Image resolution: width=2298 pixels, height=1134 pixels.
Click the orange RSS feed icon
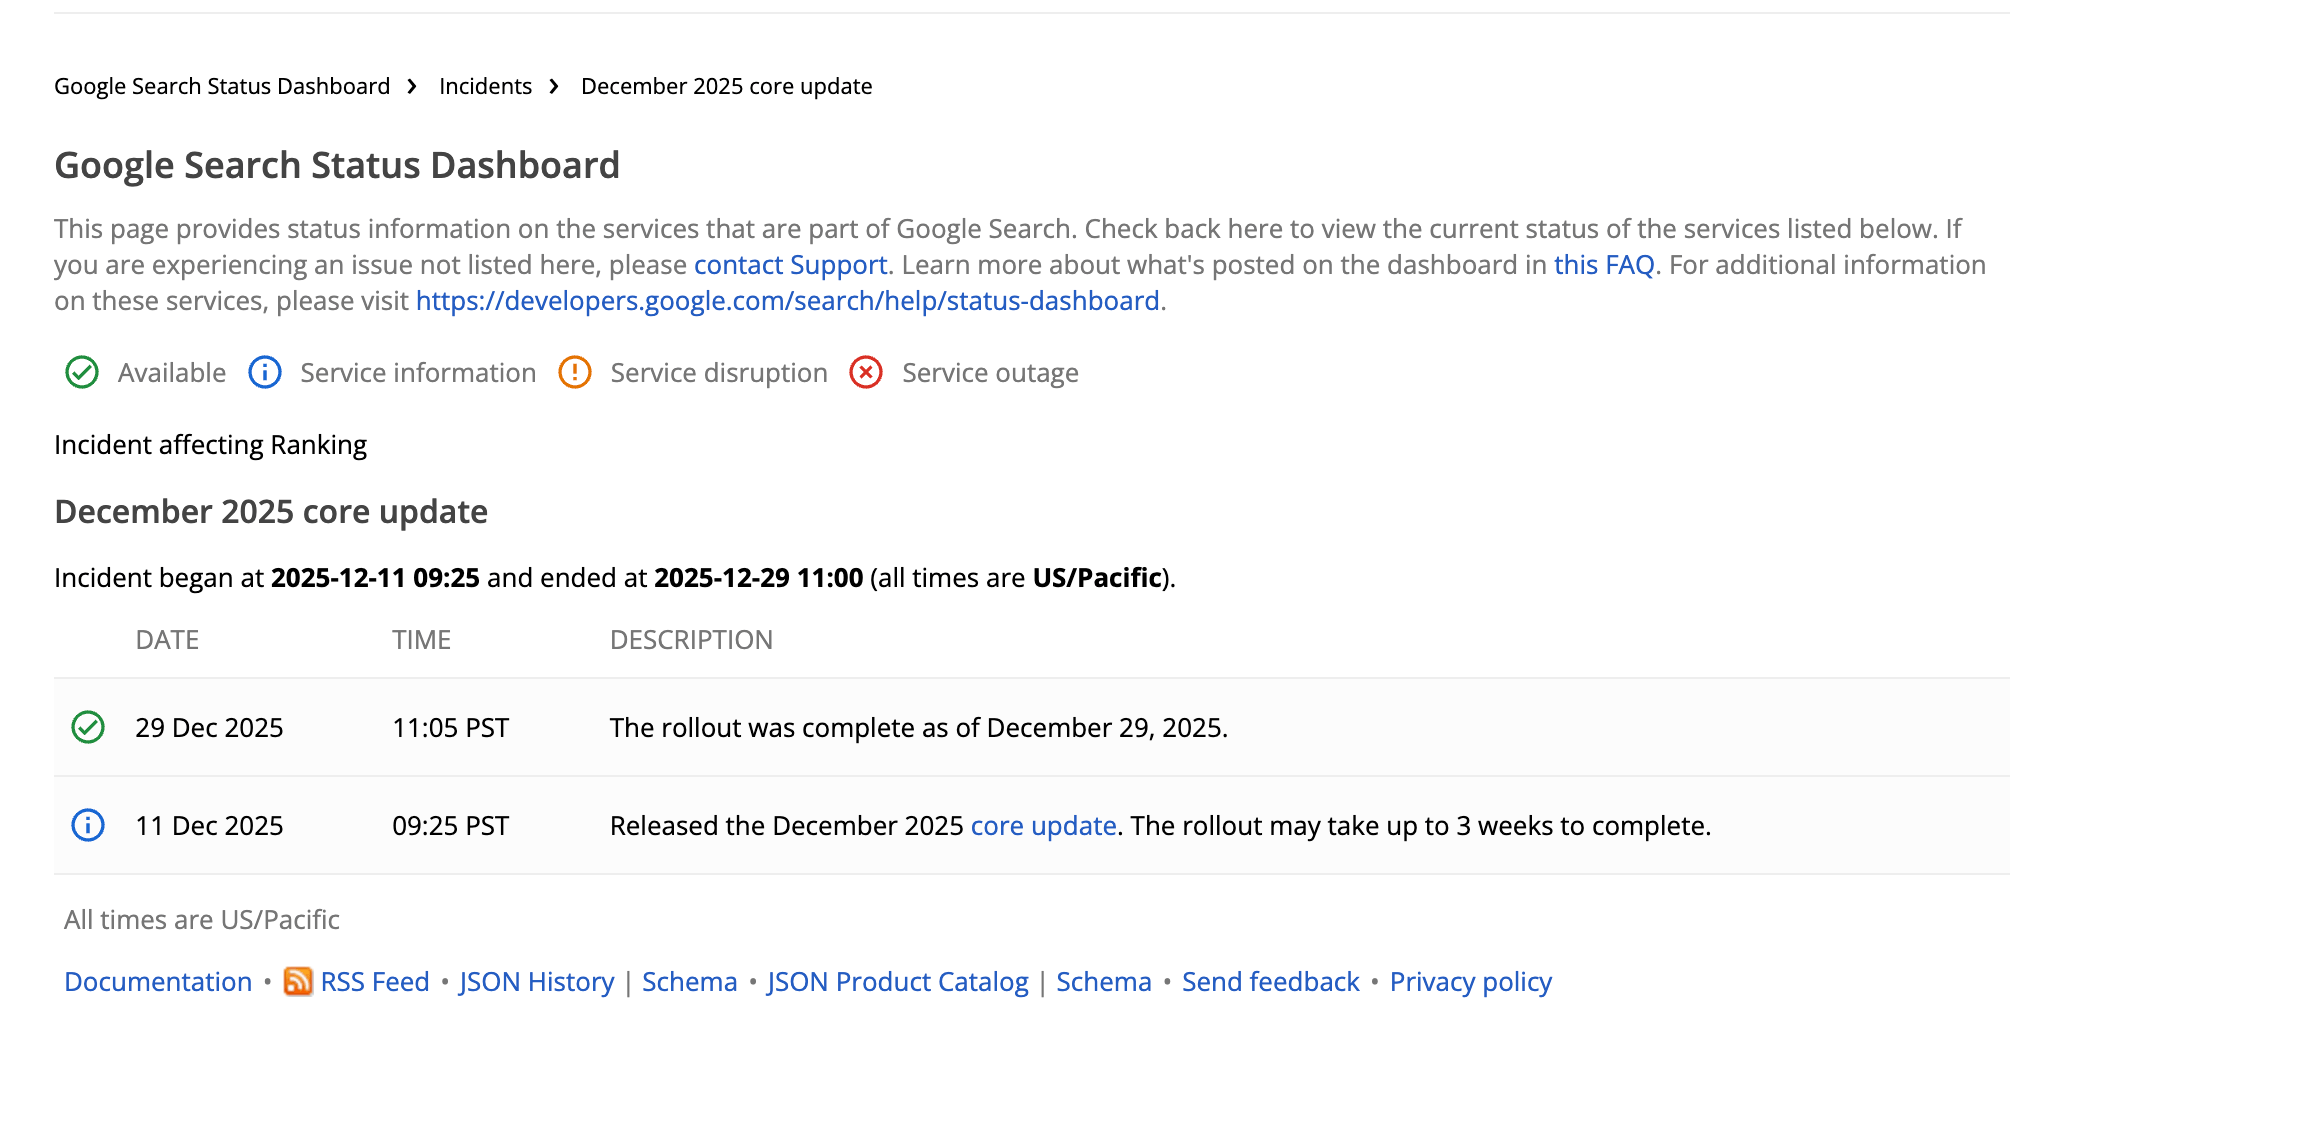tap(298, 981)
